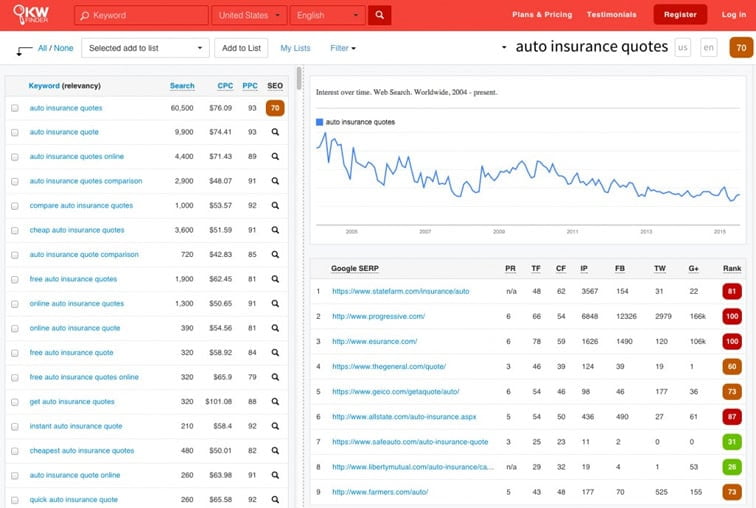Analyze SEO for cheapest auto insurance quotes

275,451
